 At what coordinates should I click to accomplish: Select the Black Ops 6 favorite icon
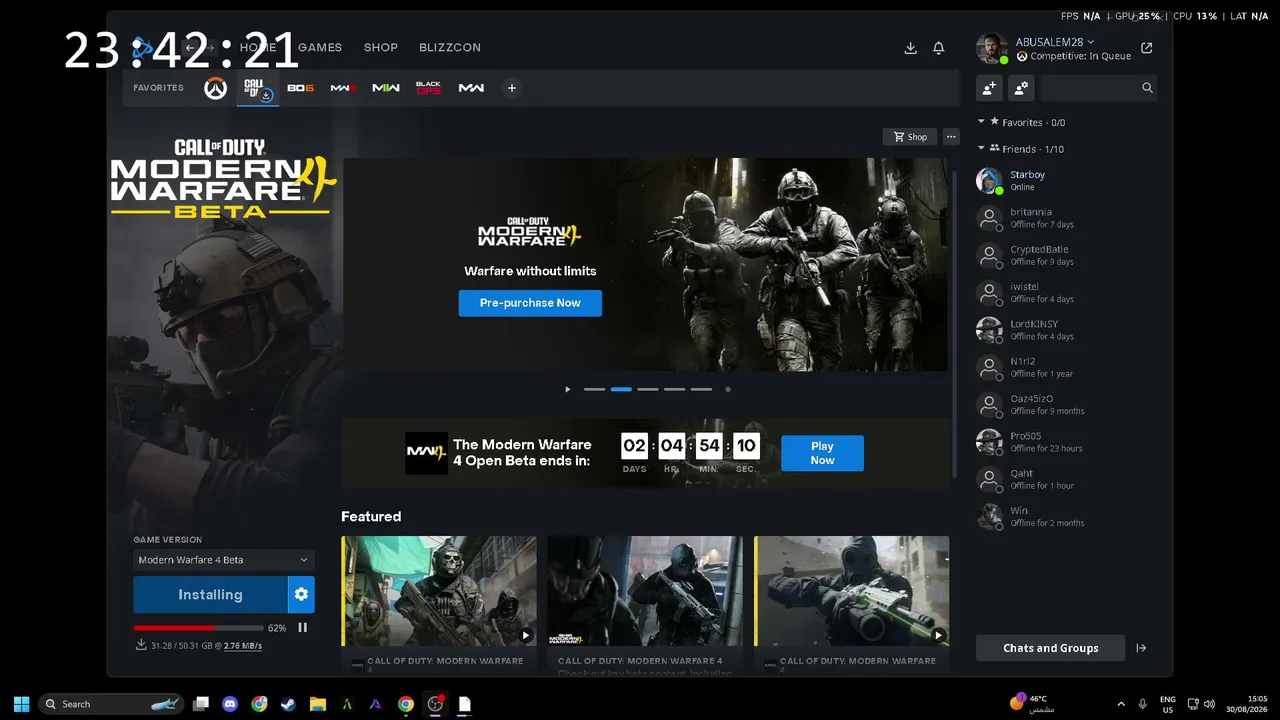300,88
